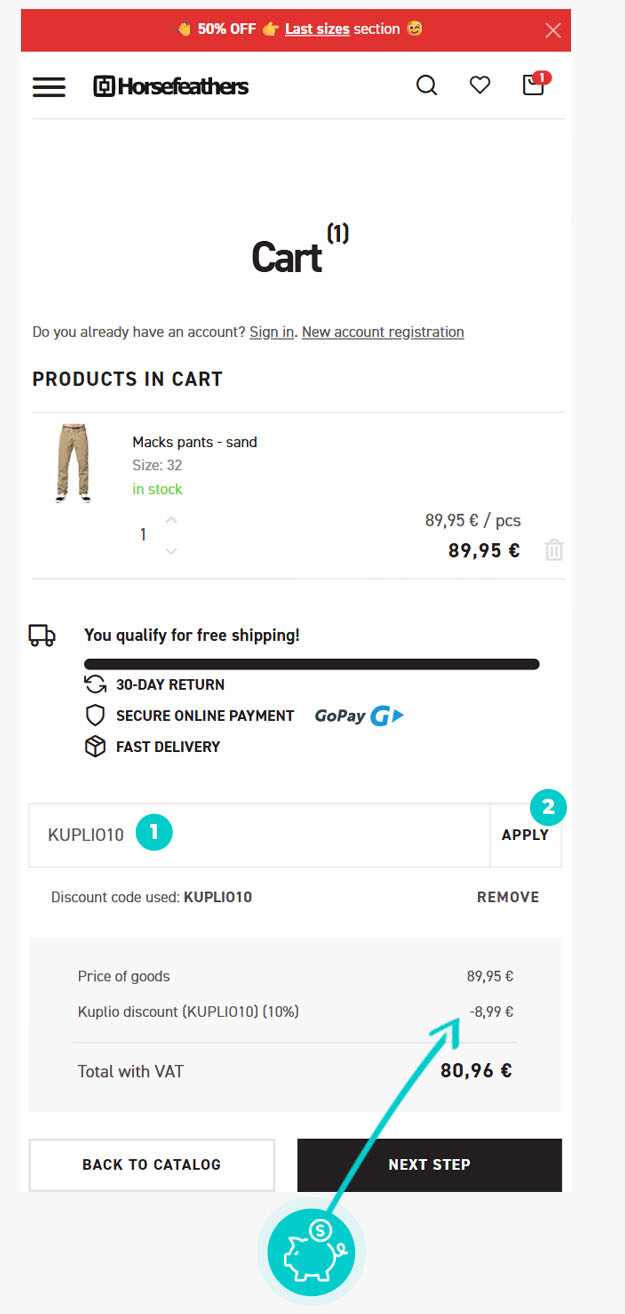Open the search magnifier icon
The width and height of the screenshot is (625, 1314).
click(x=427, y=86)
